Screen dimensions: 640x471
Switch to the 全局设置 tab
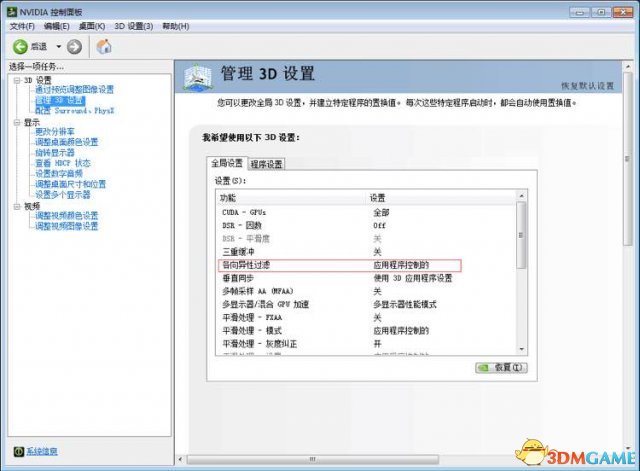coord(227,163)
